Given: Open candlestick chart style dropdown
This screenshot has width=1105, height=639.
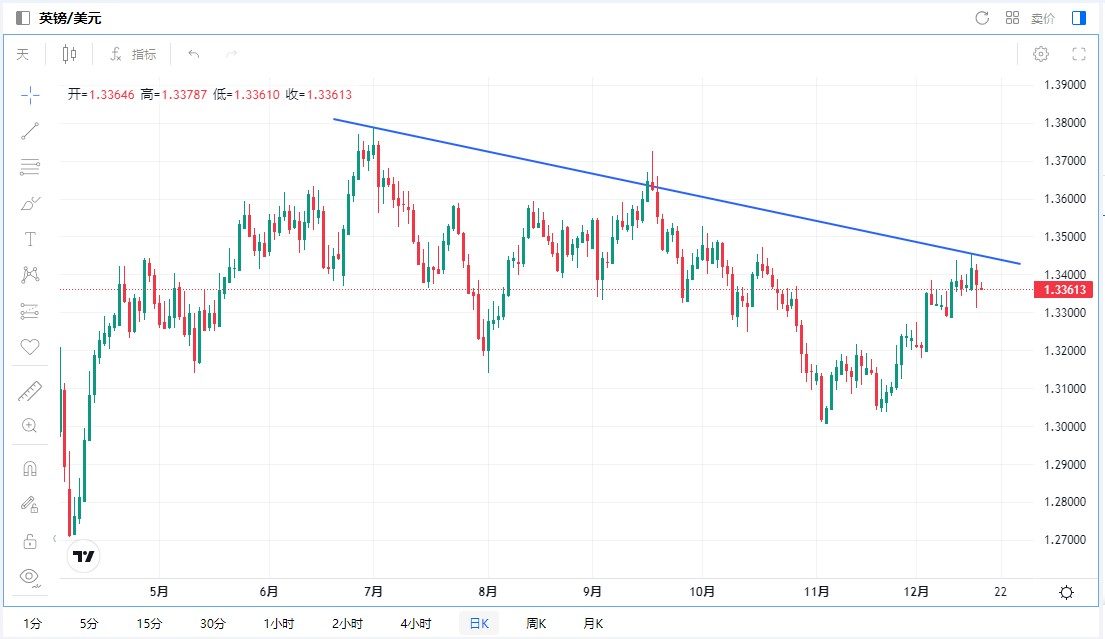Looking at the screenshot, I should click(69, 54).
